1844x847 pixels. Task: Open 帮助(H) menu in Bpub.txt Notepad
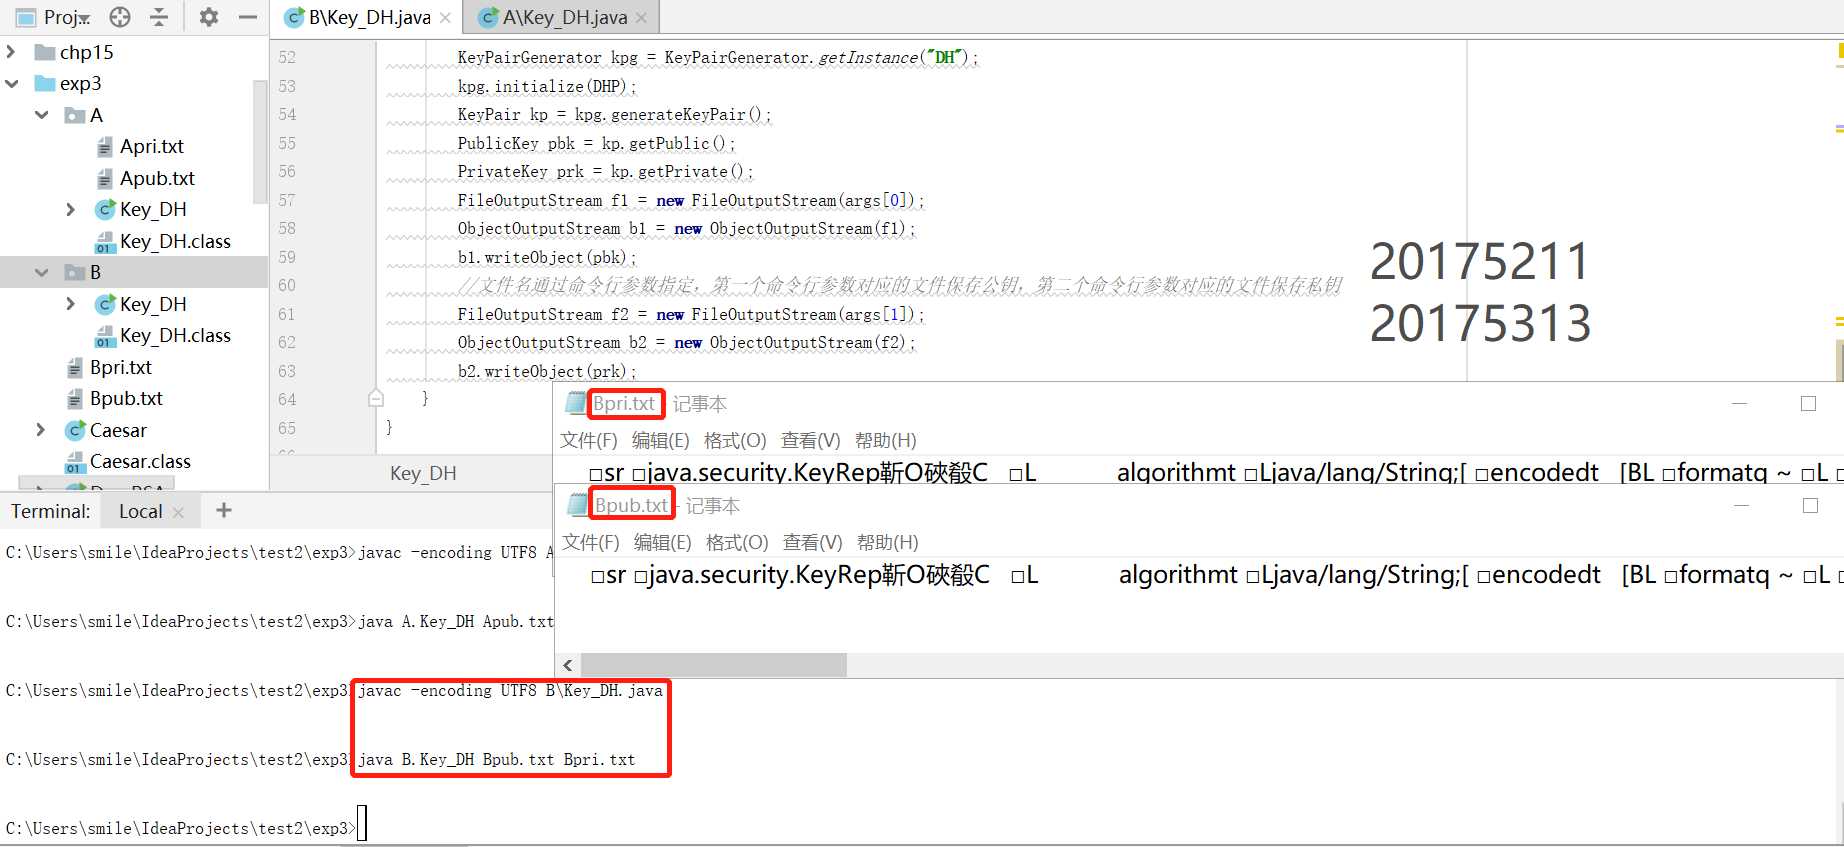click(x=888, y=542)
